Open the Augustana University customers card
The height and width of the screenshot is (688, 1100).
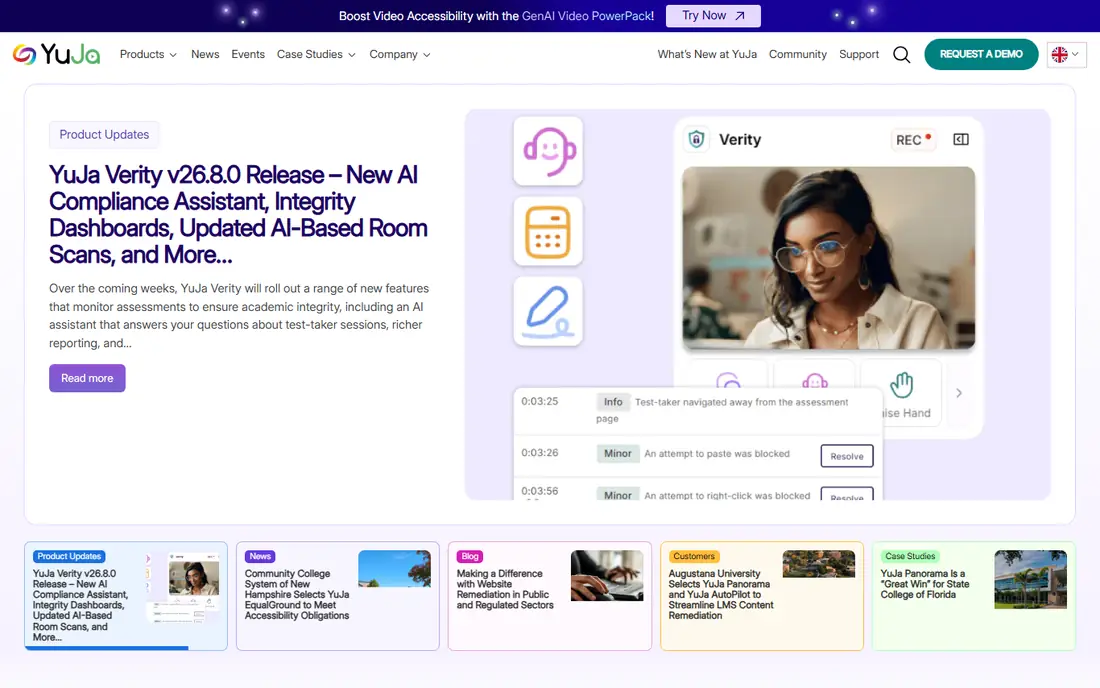point(761,595)
